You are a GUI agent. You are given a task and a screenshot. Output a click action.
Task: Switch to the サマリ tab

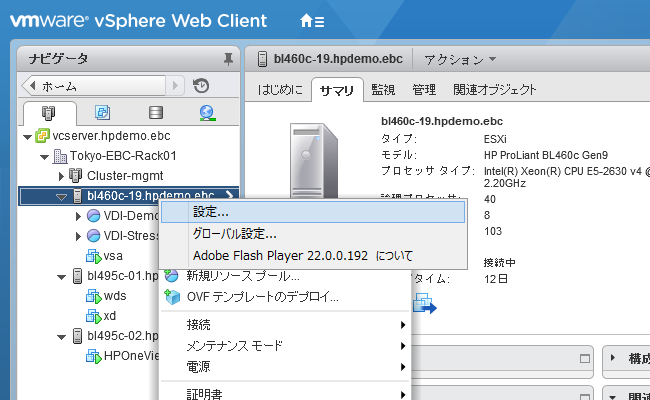point(337,90)
